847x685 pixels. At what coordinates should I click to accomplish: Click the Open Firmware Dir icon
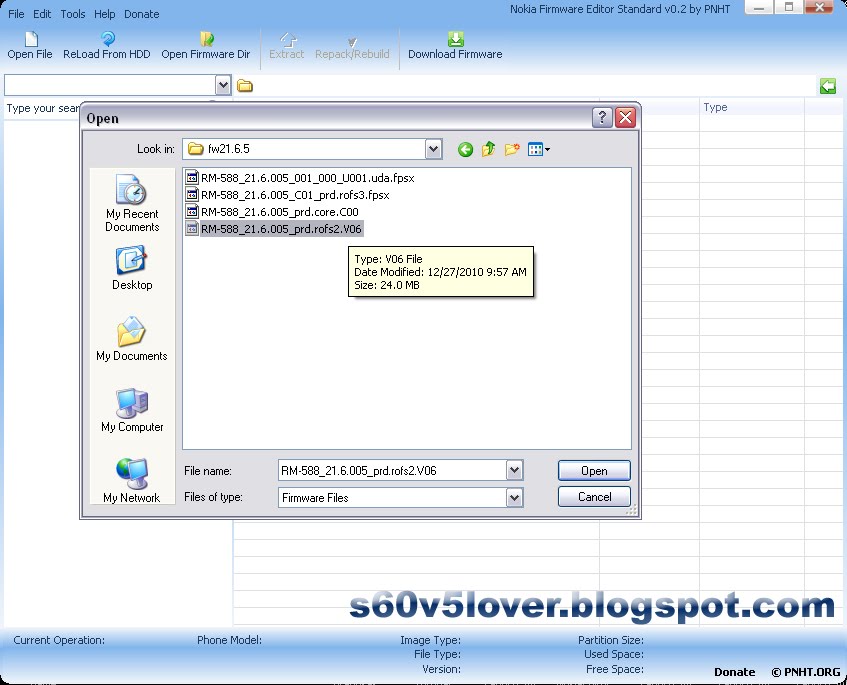coord(206,39)
